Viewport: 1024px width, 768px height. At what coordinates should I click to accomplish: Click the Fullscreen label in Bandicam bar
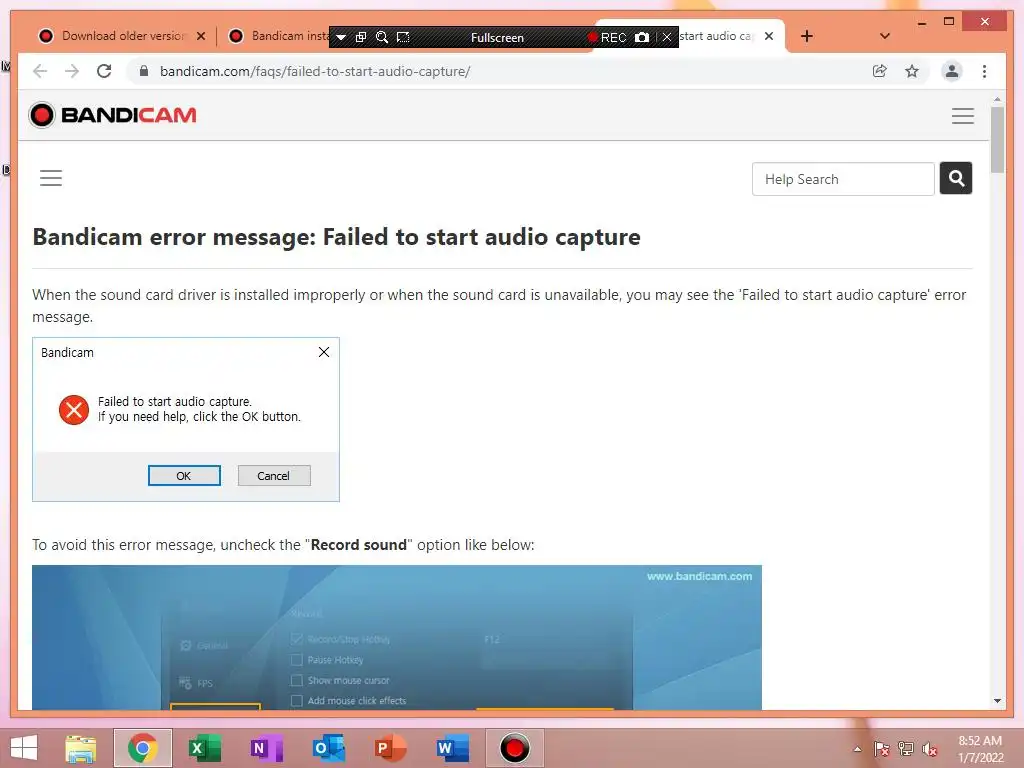[497, 38]
